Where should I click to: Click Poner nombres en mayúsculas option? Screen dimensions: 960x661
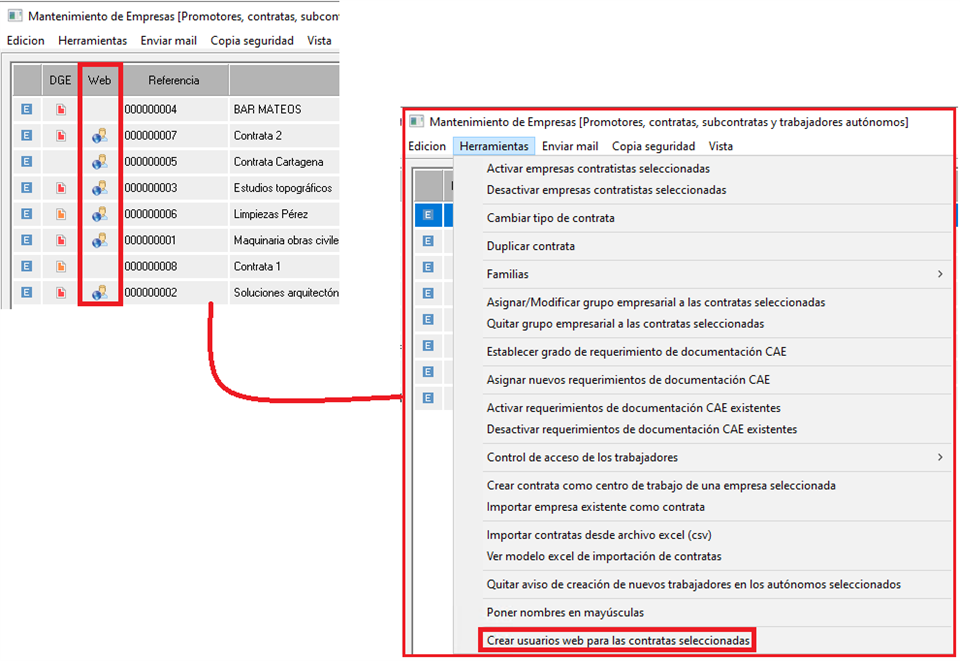(565, 612)
